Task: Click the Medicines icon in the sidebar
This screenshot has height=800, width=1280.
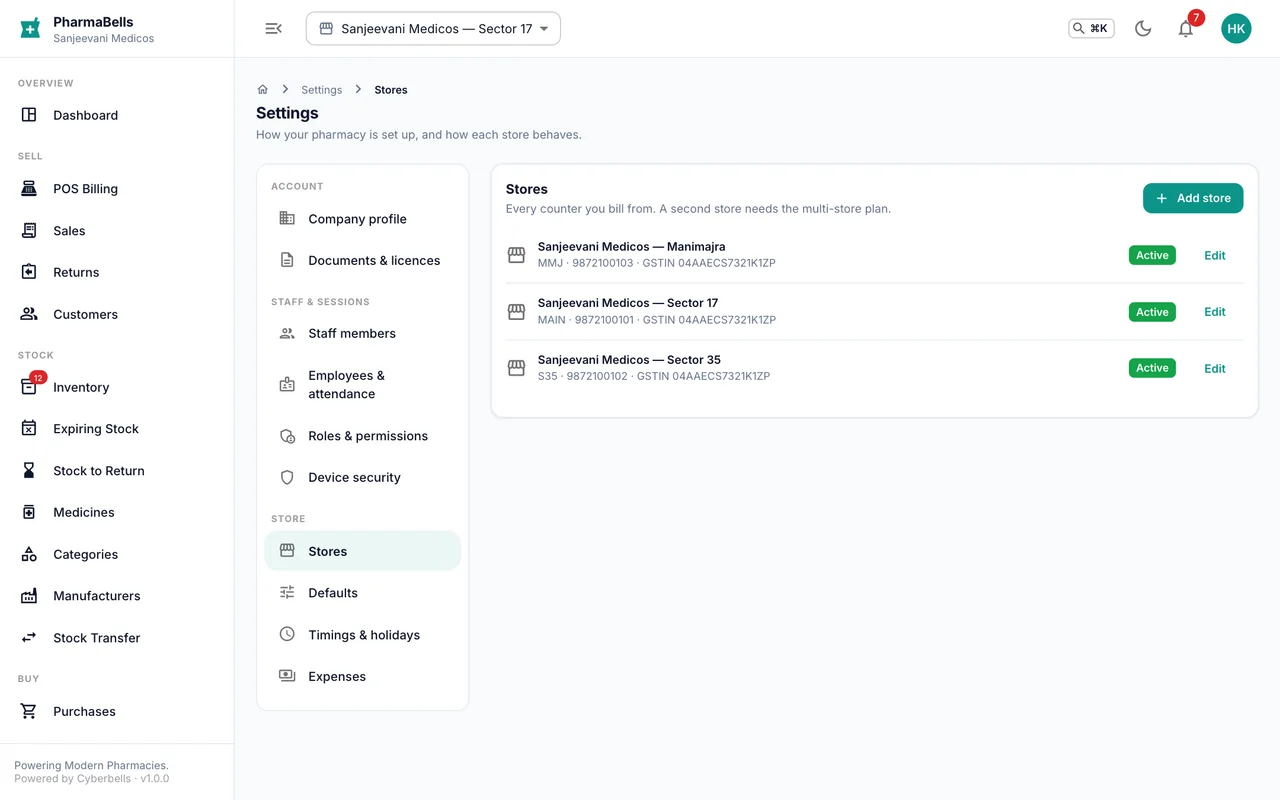Action: 29,512
